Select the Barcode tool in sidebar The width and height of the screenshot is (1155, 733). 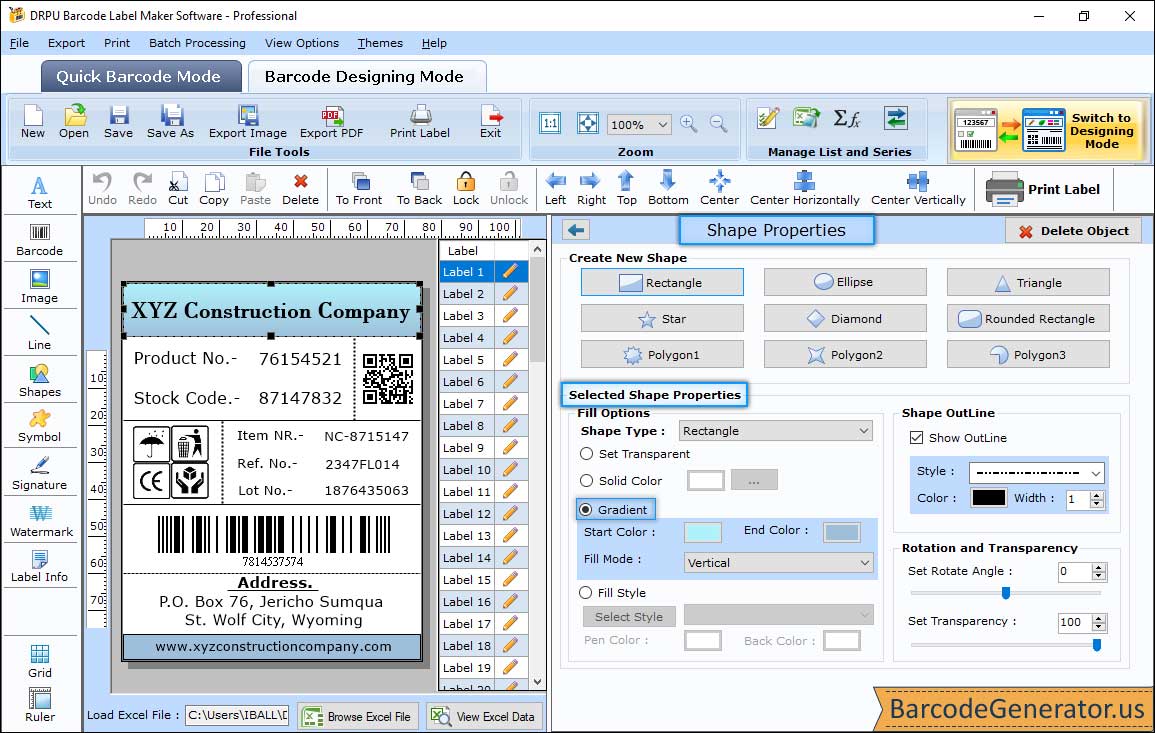40,240
